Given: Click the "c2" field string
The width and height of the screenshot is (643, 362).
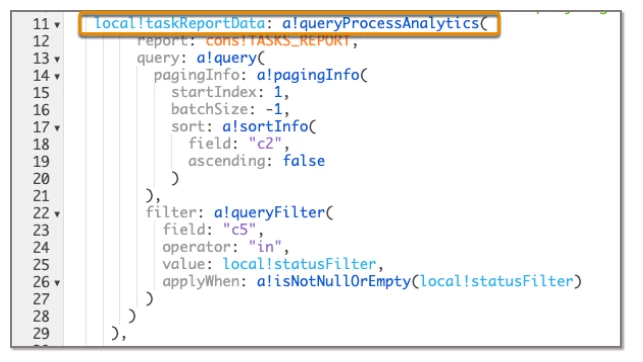Looking at the screenshot, I should 265,144.
